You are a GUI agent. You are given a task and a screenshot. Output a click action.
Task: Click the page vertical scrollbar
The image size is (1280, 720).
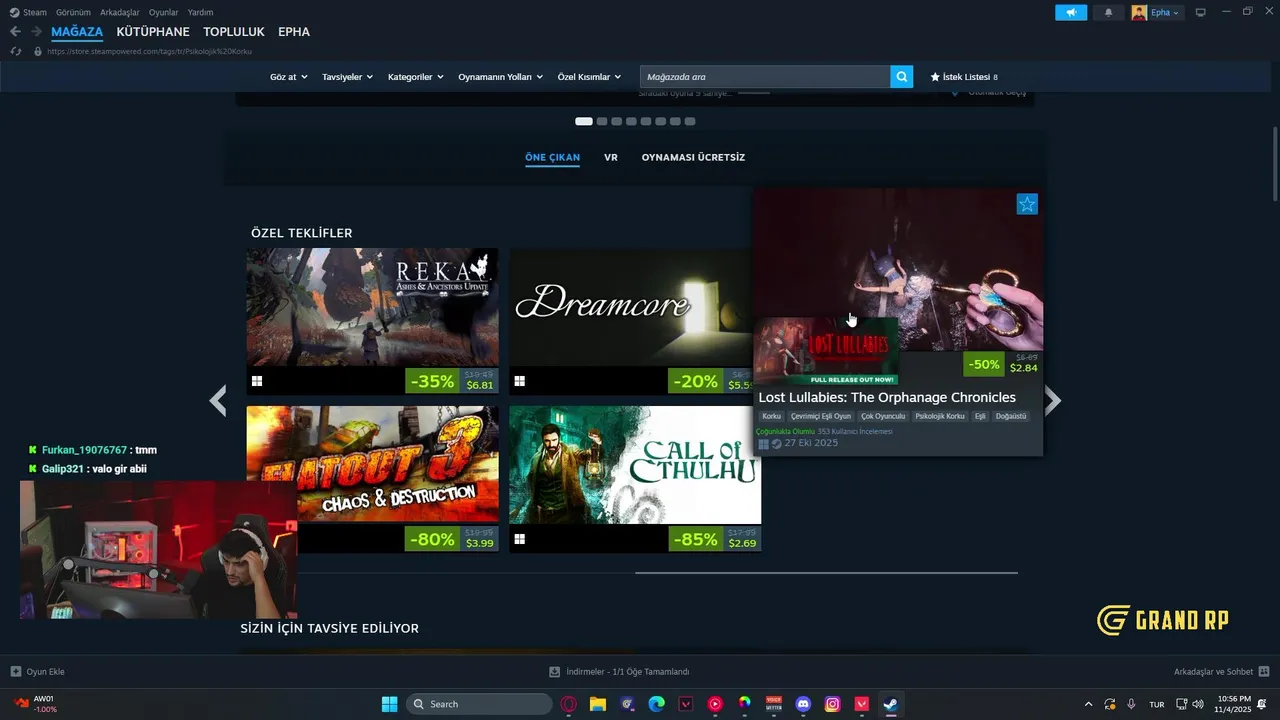[x=1274, y=163]
